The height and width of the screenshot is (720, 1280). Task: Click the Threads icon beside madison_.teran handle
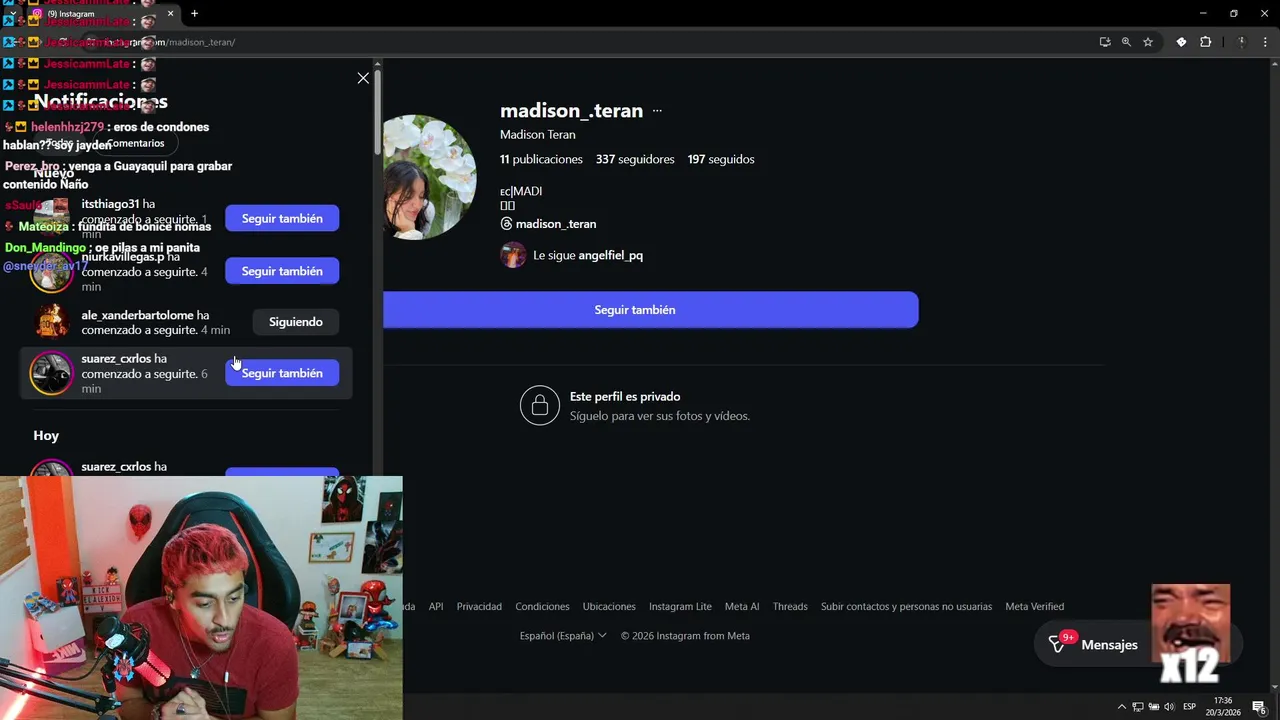pyautogui.click(x=506, y=224)
